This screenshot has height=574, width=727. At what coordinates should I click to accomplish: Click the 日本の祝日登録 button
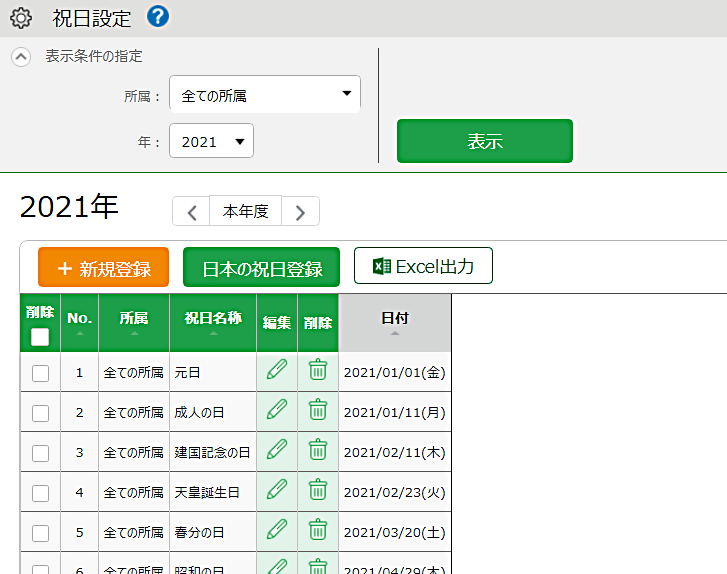coord(261,267)
